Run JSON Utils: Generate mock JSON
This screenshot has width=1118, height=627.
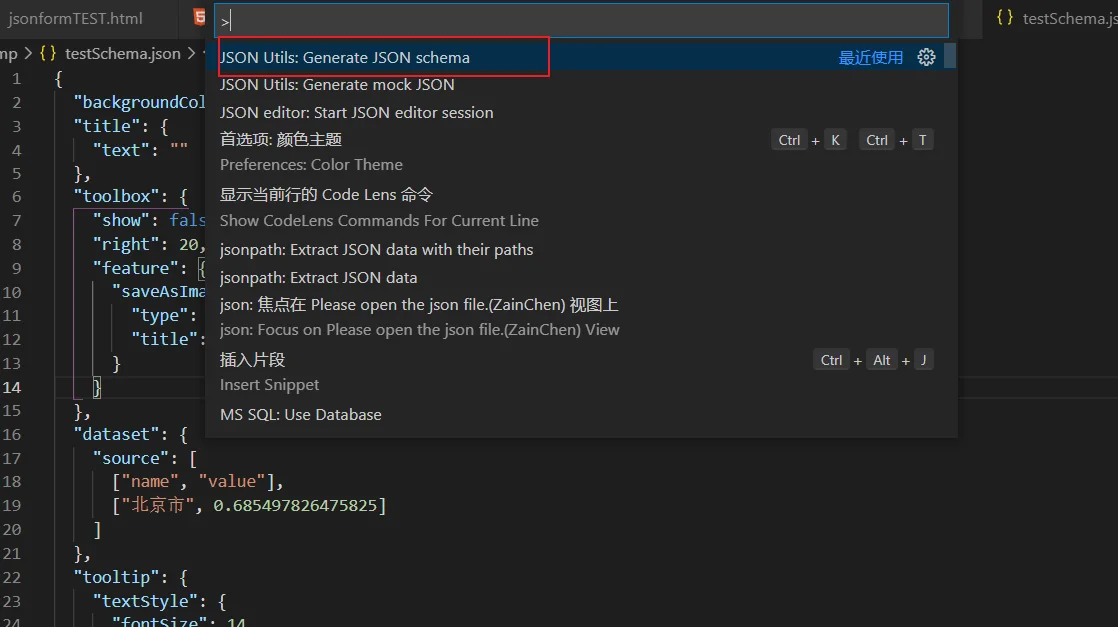[580, 84]
